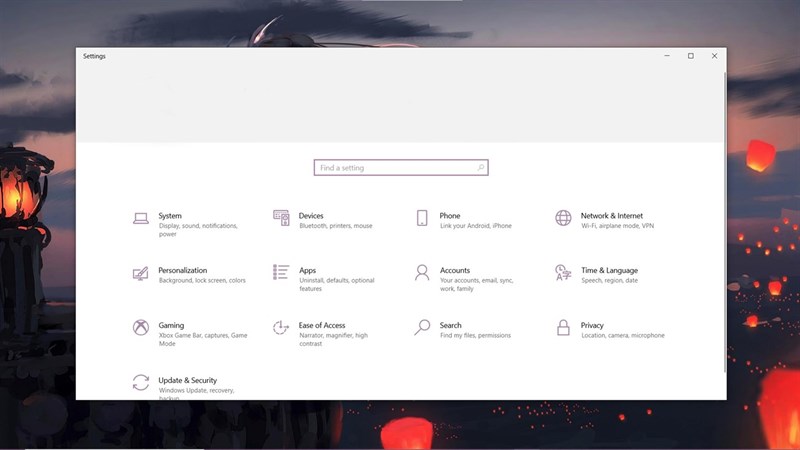800x450 pixels.
Task: Select the Personalization paintbrush icon
Action: 141,273
